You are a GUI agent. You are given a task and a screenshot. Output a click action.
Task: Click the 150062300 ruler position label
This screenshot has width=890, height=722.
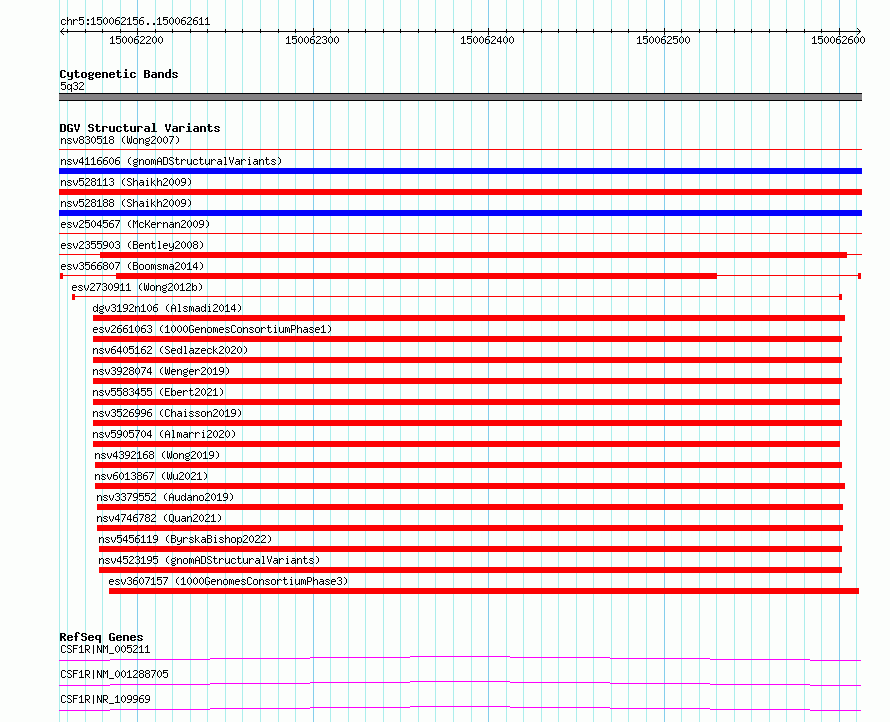312,40
